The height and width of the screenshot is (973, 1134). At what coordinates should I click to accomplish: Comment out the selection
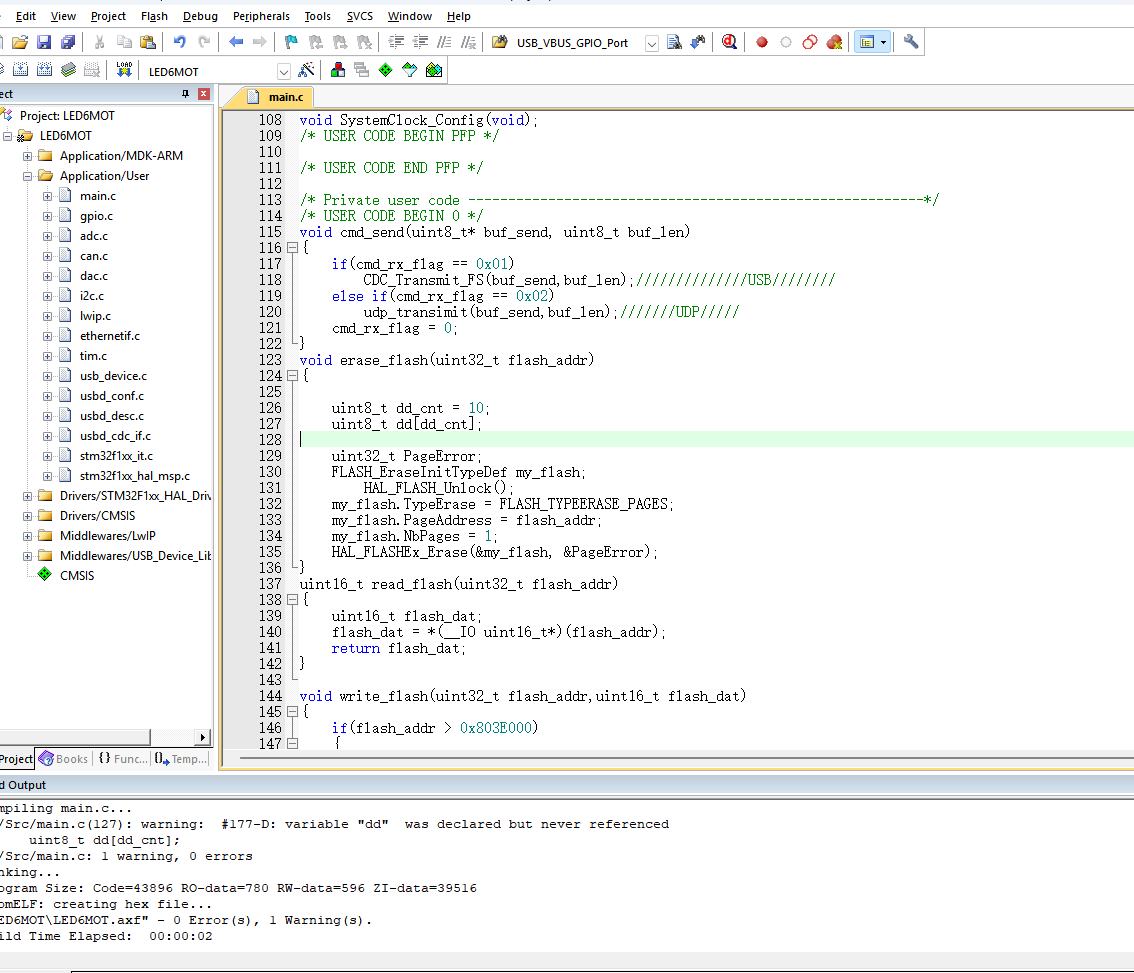(445, 43)
